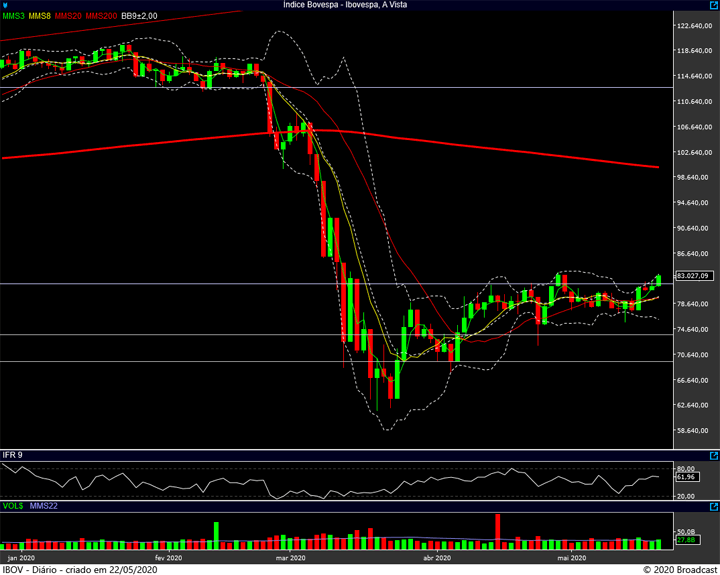Click the pop-out icon at the title bar's right
The image size is (720, 575).
pyautogui.click(x=712, y=5)
